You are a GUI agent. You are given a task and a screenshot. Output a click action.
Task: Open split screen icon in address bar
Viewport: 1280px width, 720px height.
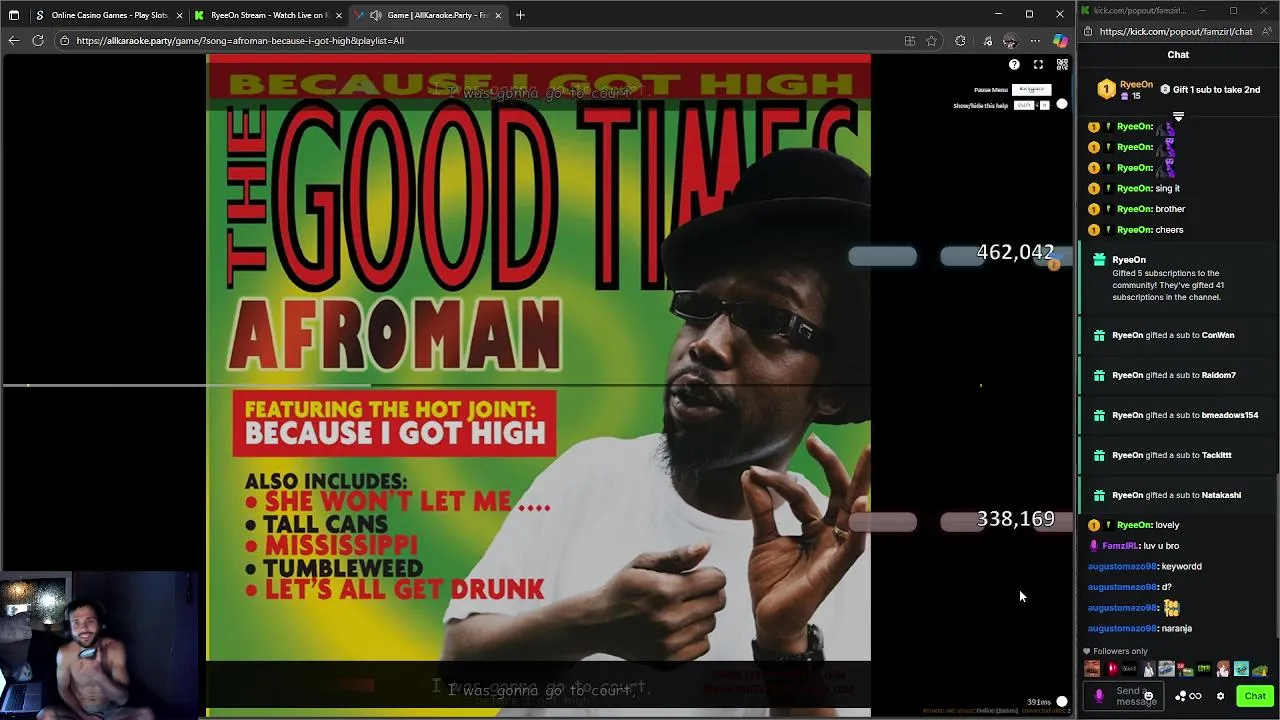pos(909,41)
